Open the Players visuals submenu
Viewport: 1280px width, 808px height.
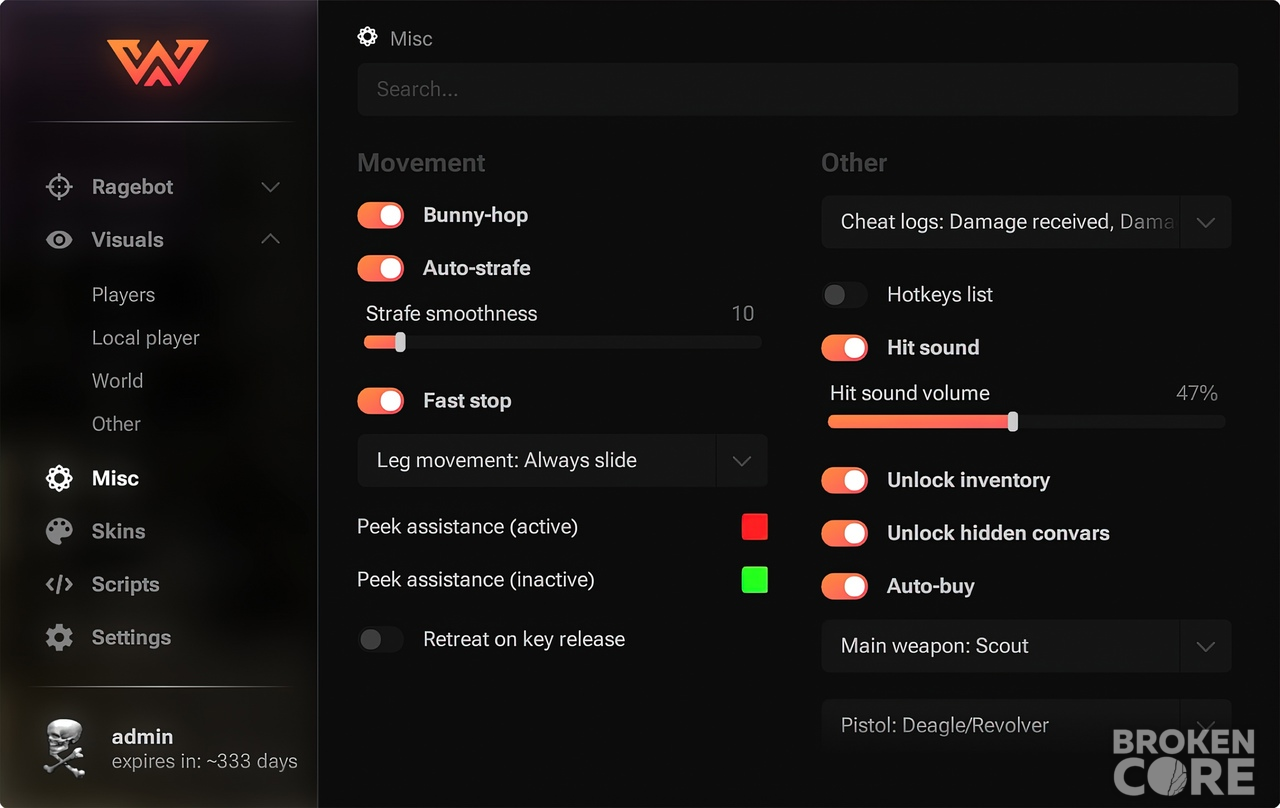123,295
